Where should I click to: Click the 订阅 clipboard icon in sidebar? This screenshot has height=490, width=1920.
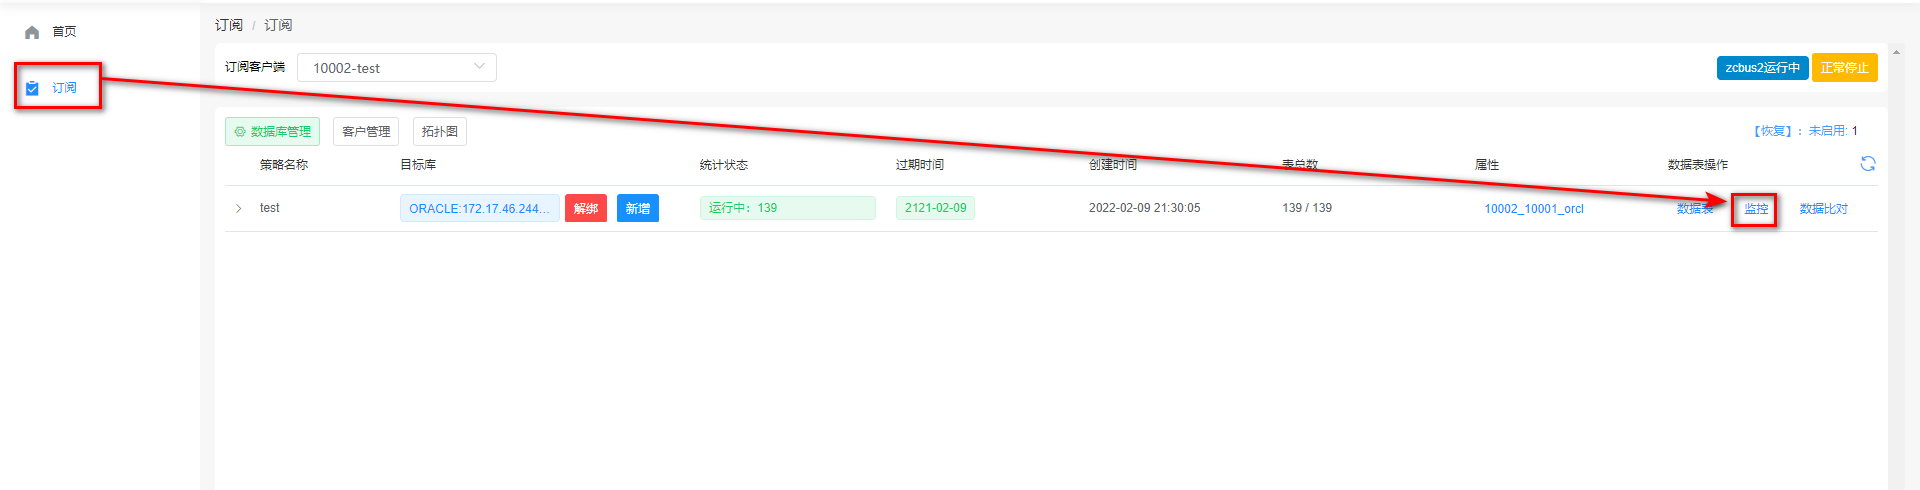click(32, 88)
